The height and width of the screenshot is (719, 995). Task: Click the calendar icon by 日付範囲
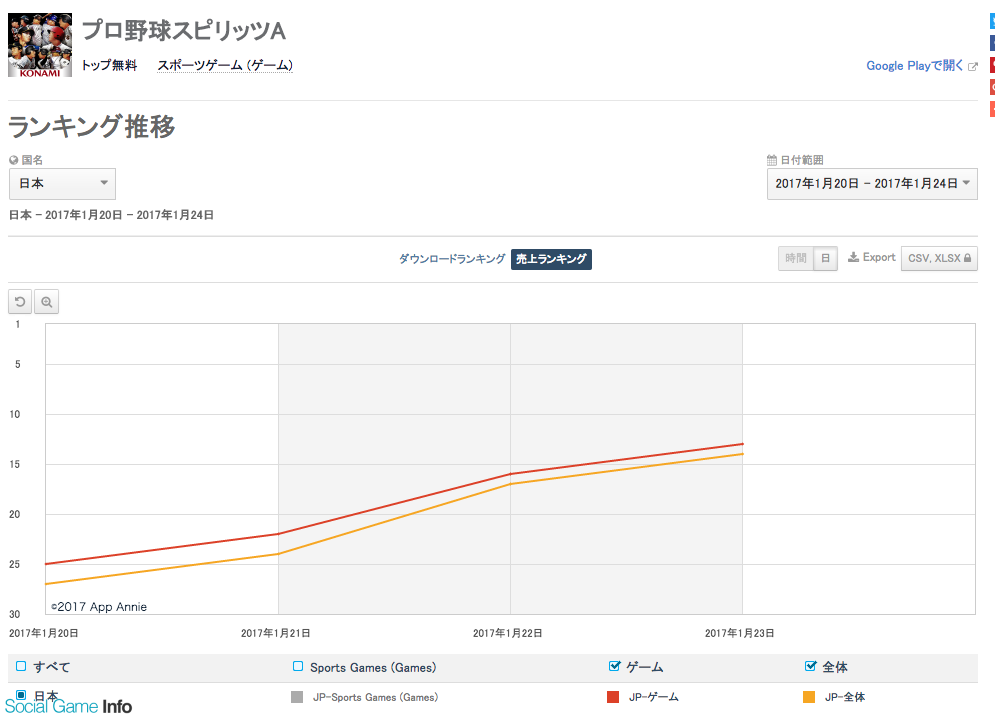coord(772,160)
